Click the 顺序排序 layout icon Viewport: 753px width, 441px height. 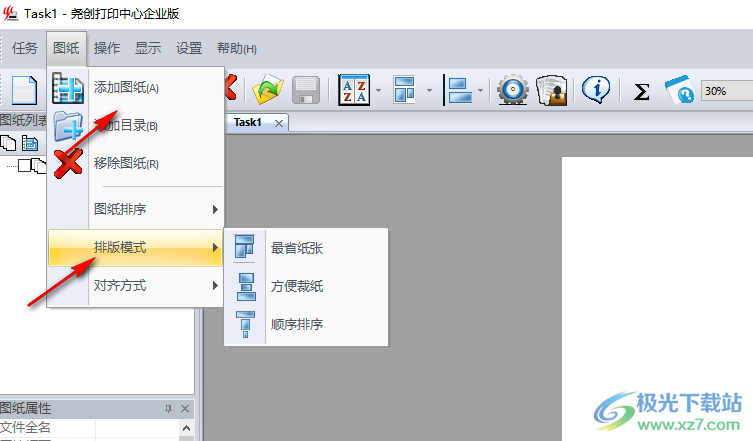coord(245,324)
